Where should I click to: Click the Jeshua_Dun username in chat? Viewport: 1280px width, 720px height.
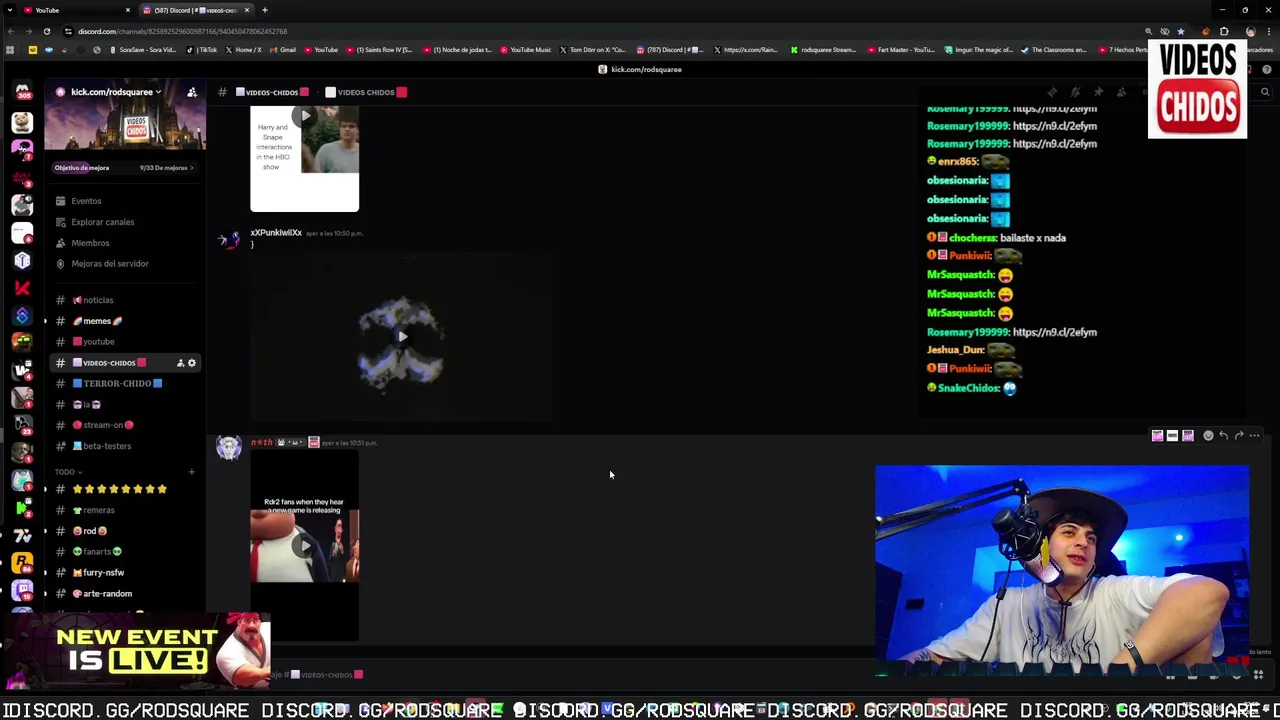tap(955, 350)
